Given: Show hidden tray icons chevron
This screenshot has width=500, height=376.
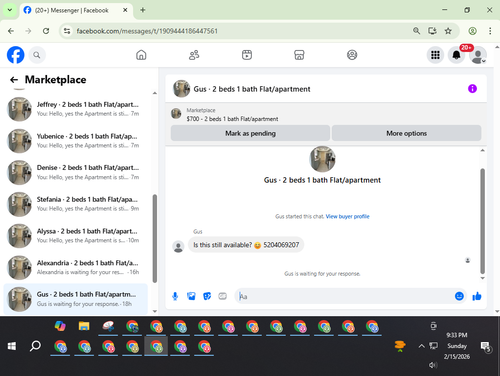Looking at the screenshot, I should click(x=421, y=346).
